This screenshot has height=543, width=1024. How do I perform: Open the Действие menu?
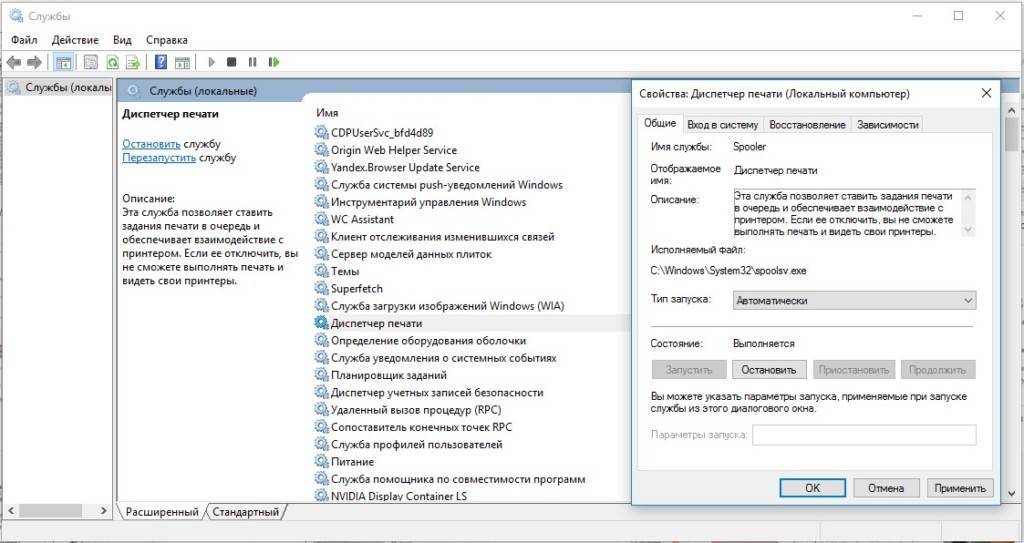coord(75,40)
